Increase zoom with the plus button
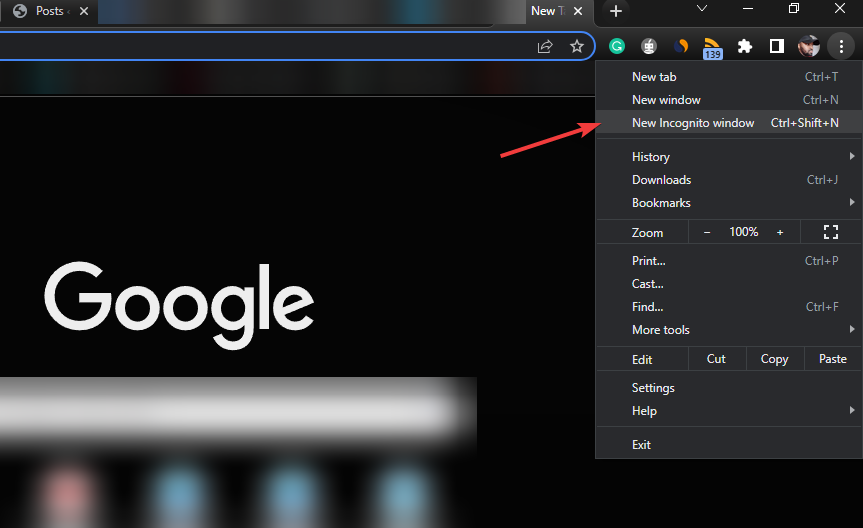The height and width of the screenshot is (528, 863). 780,232
